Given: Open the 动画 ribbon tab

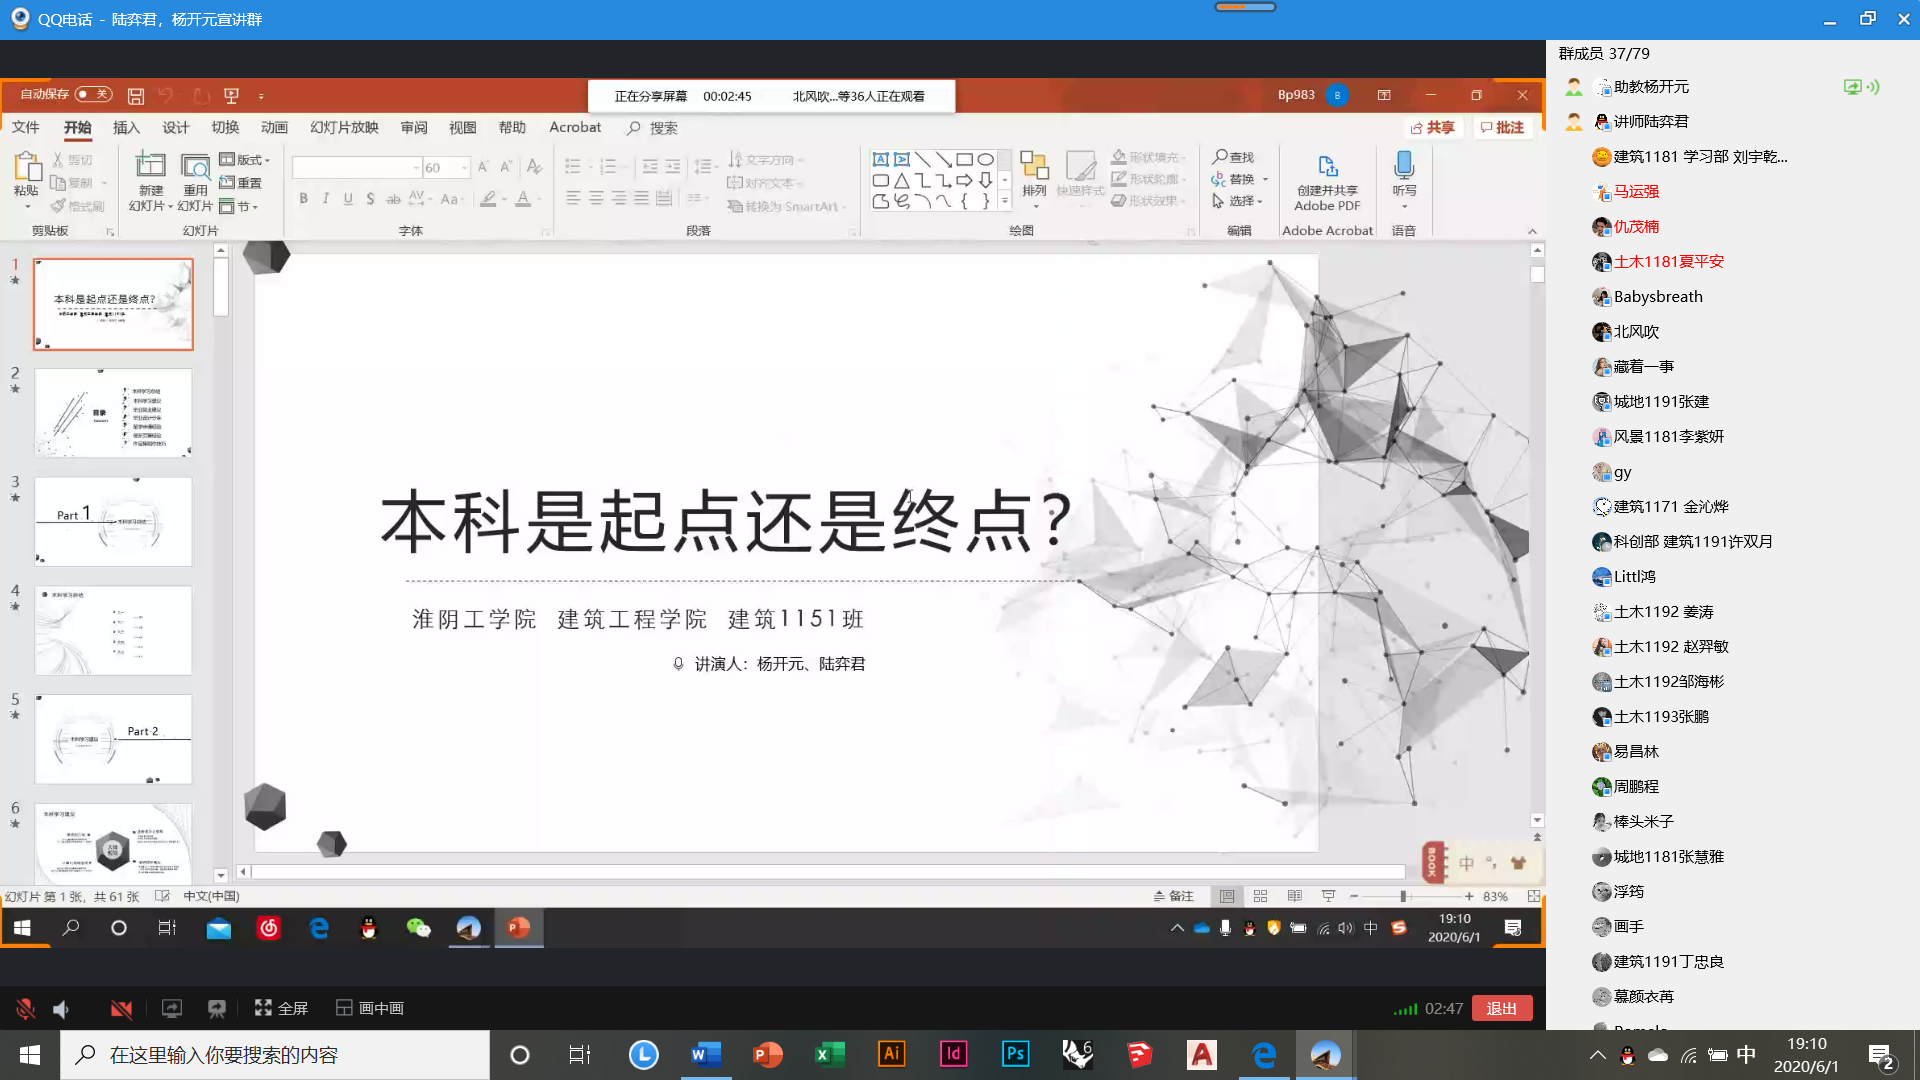Looking at the screenshot, I should (274, 128).
